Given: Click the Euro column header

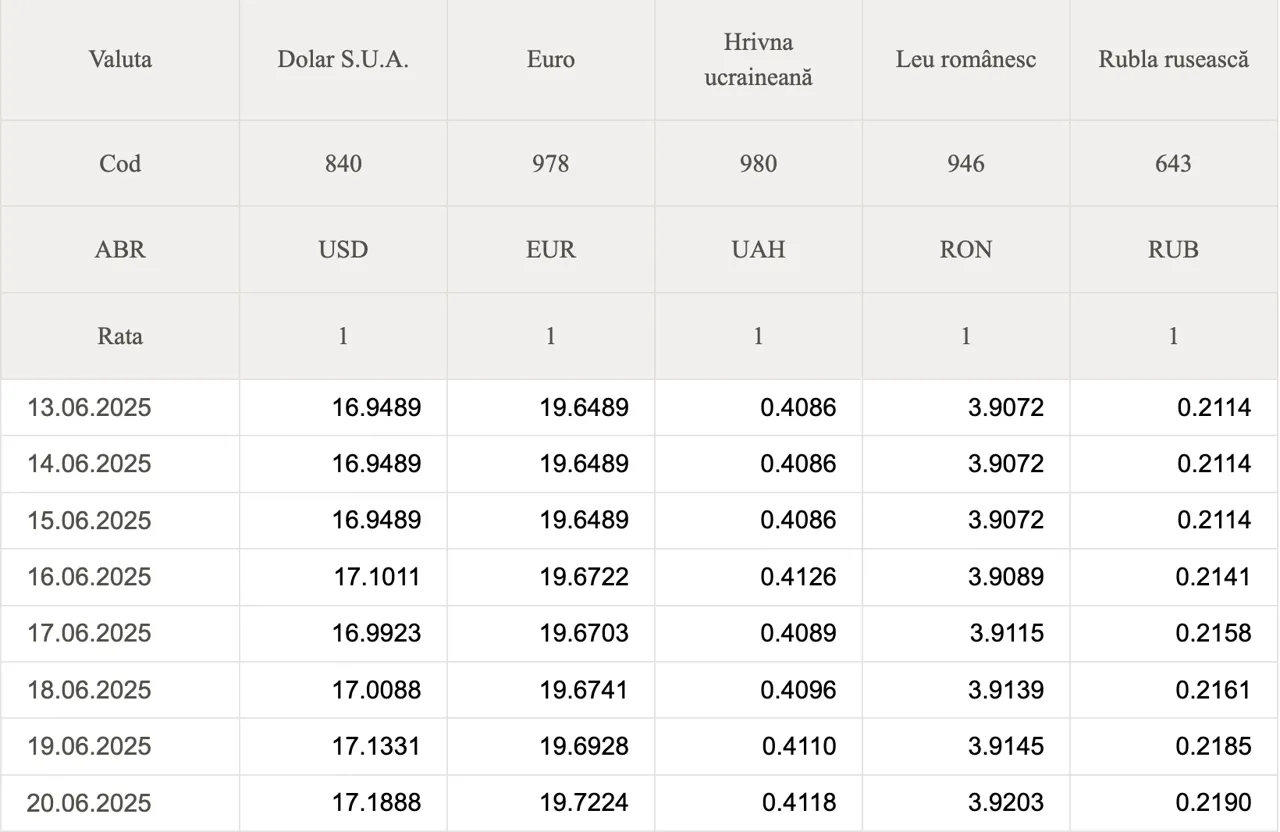Looking at the screenshot, I should click(550, 59).
